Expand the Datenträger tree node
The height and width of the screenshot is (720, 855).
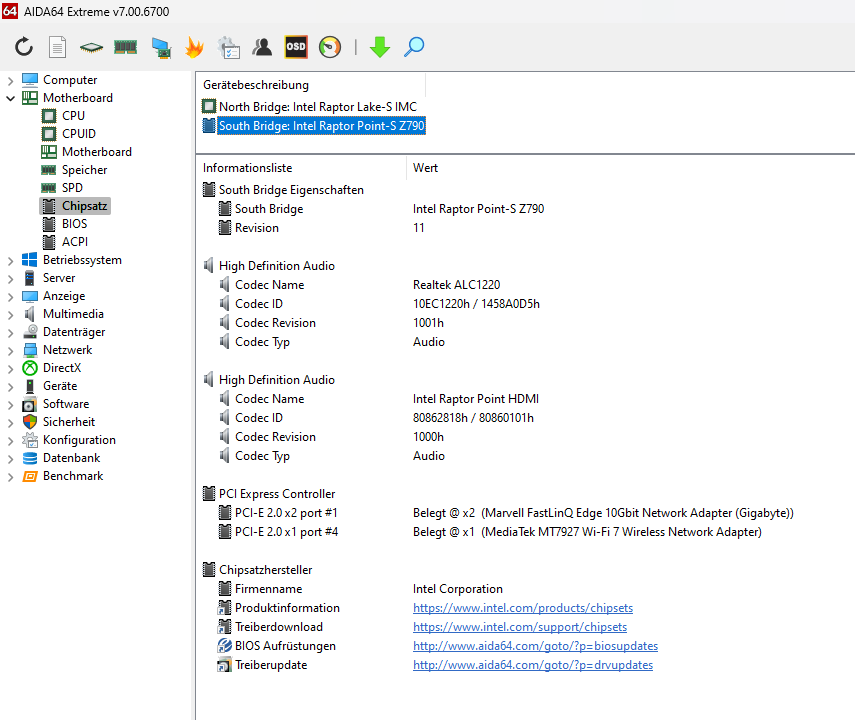[x=10, y=333]
